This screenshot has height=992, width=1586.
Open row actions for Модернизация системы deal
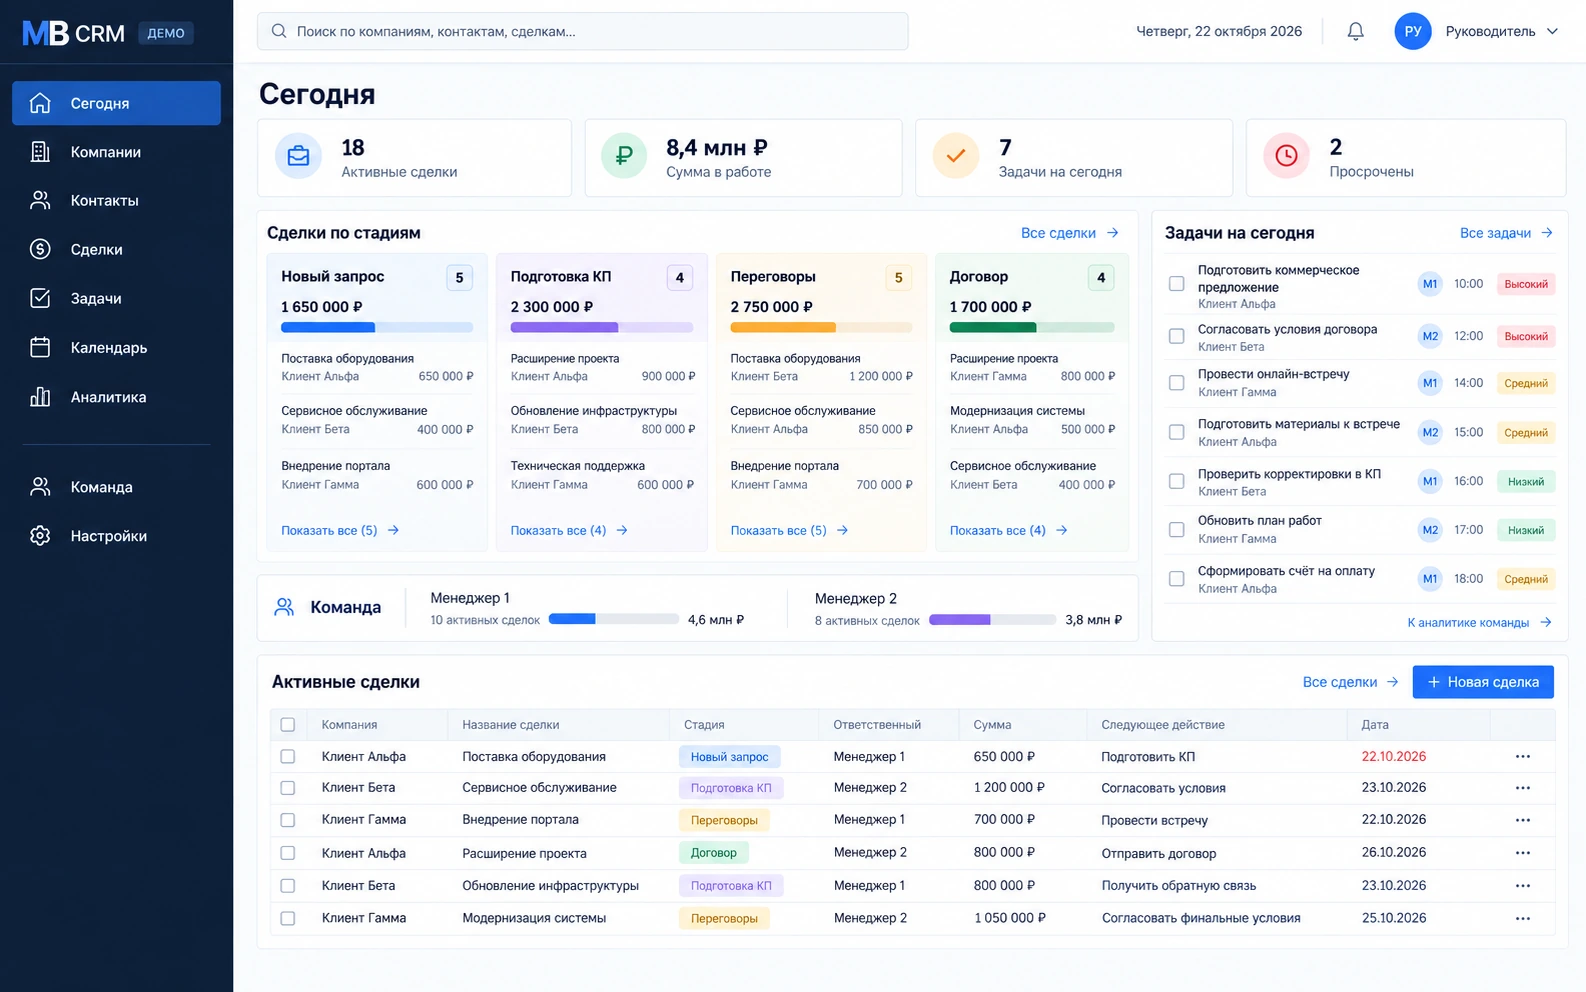pos(1522,918)
